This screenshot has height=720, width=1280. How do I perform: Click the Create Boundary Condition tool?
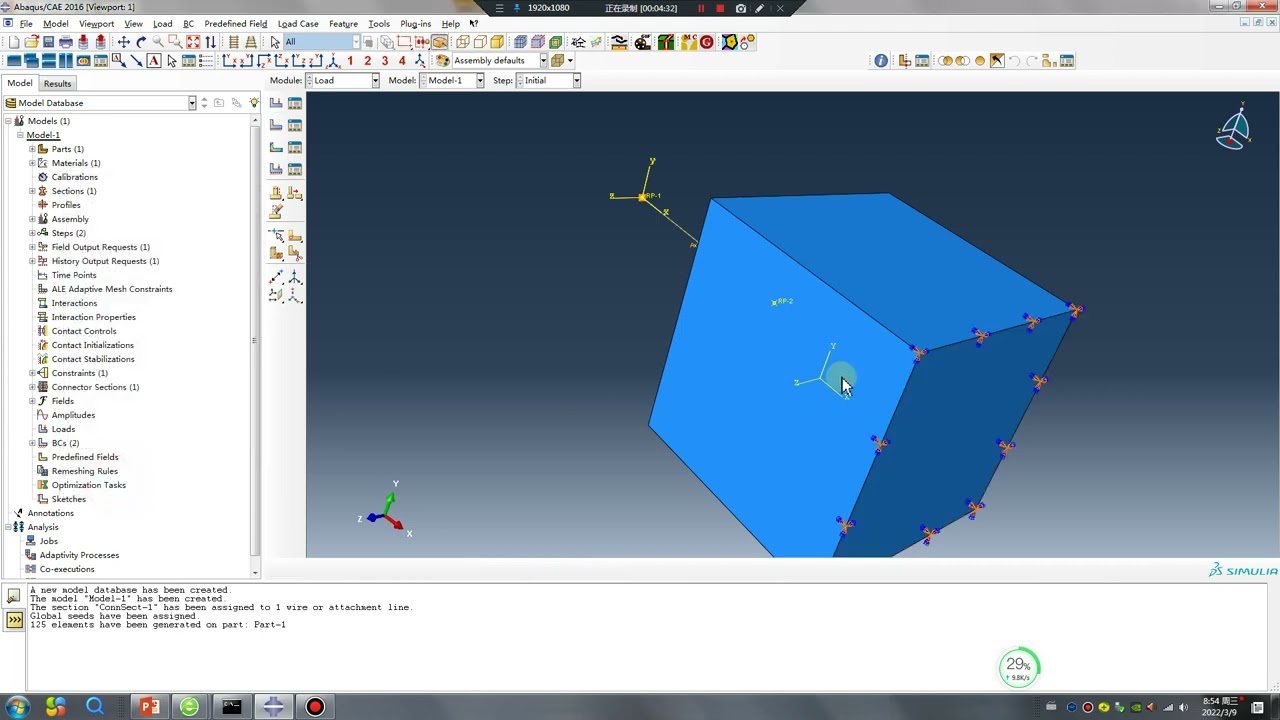276,125
